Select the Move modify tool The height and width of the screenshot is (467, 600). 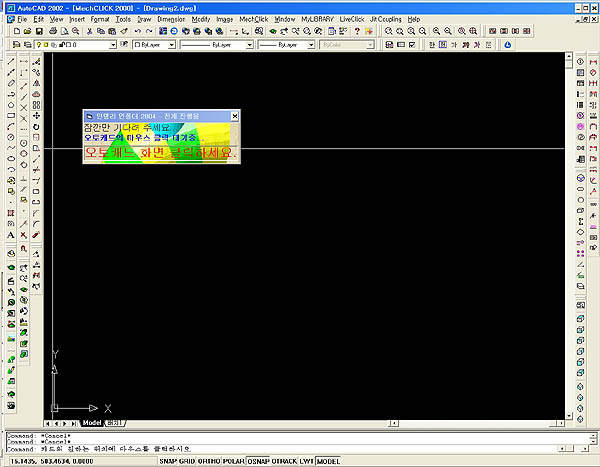click(36, 116)
